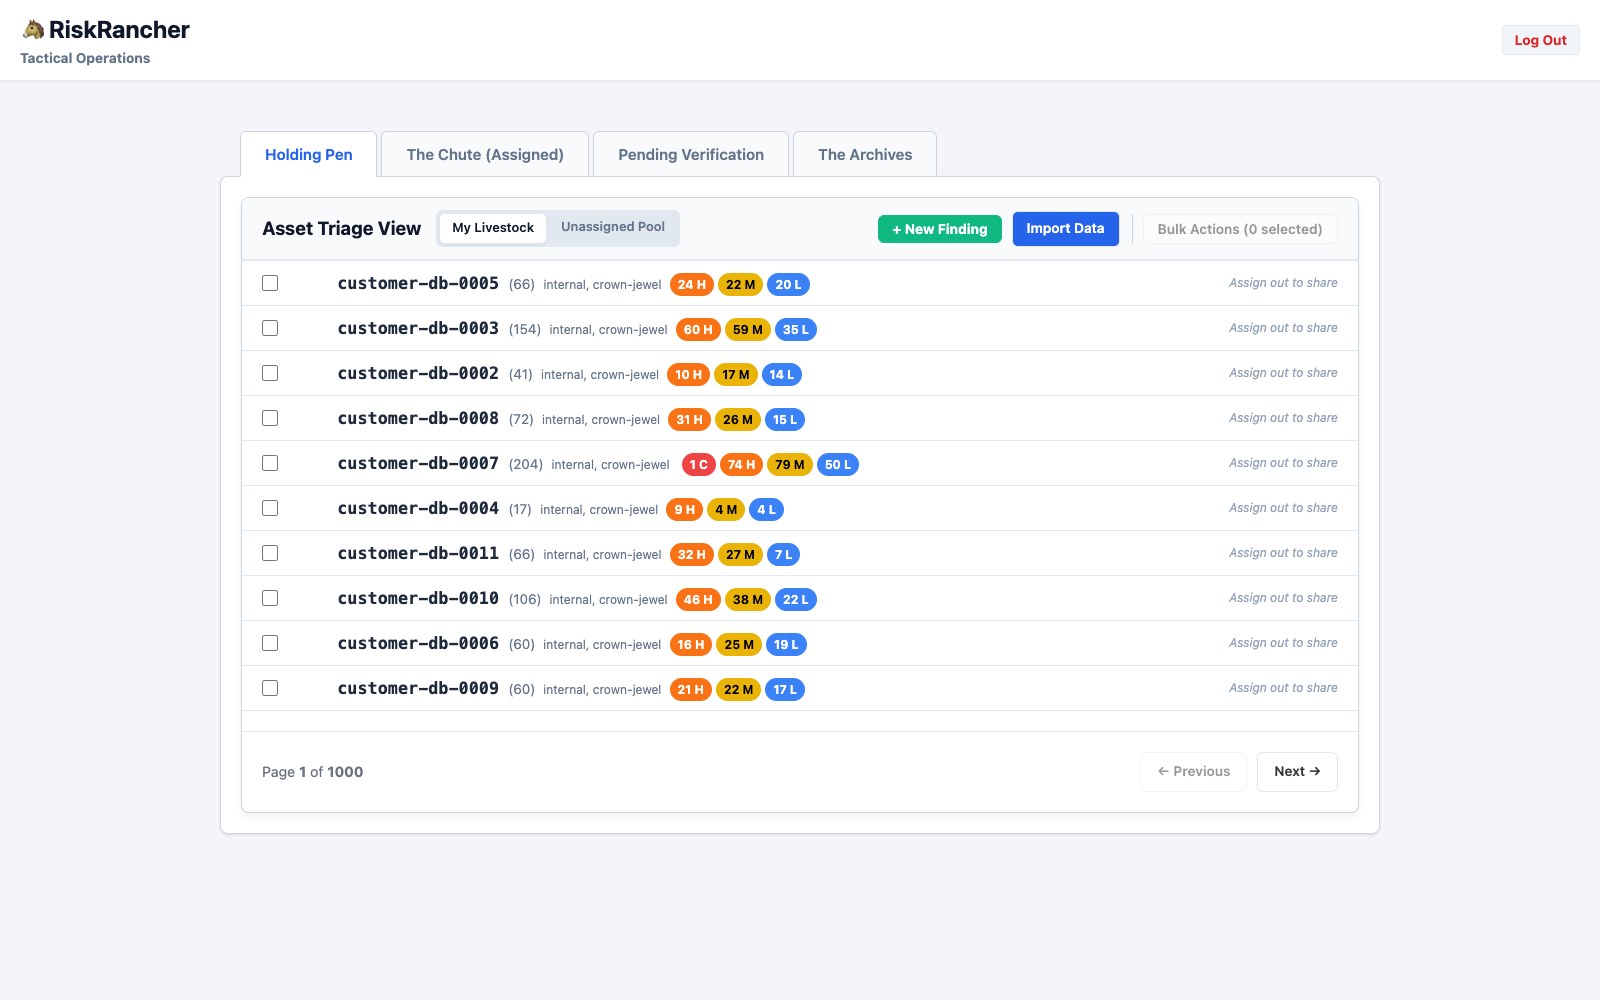Click the 1 C critical badge on customer-db-0007
The image size is (1600, 1000).
[699, 464]
